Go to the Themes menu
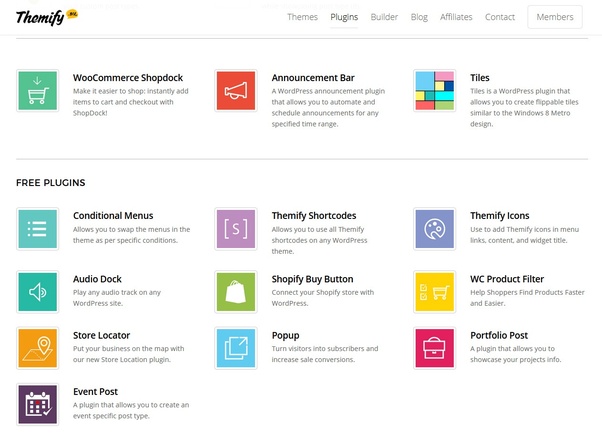The height and width of the screenshot is (435, 602). pos(303,17)
